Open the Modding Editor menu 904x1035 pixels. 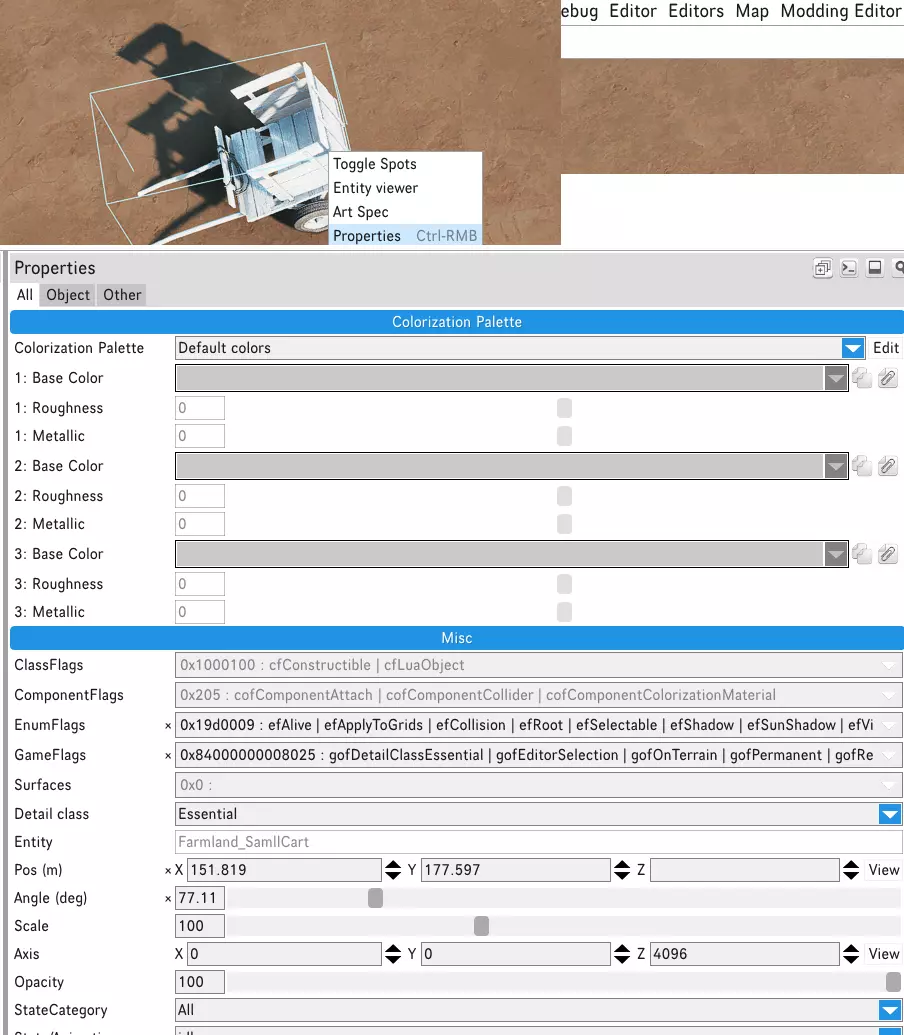(840, 11)
